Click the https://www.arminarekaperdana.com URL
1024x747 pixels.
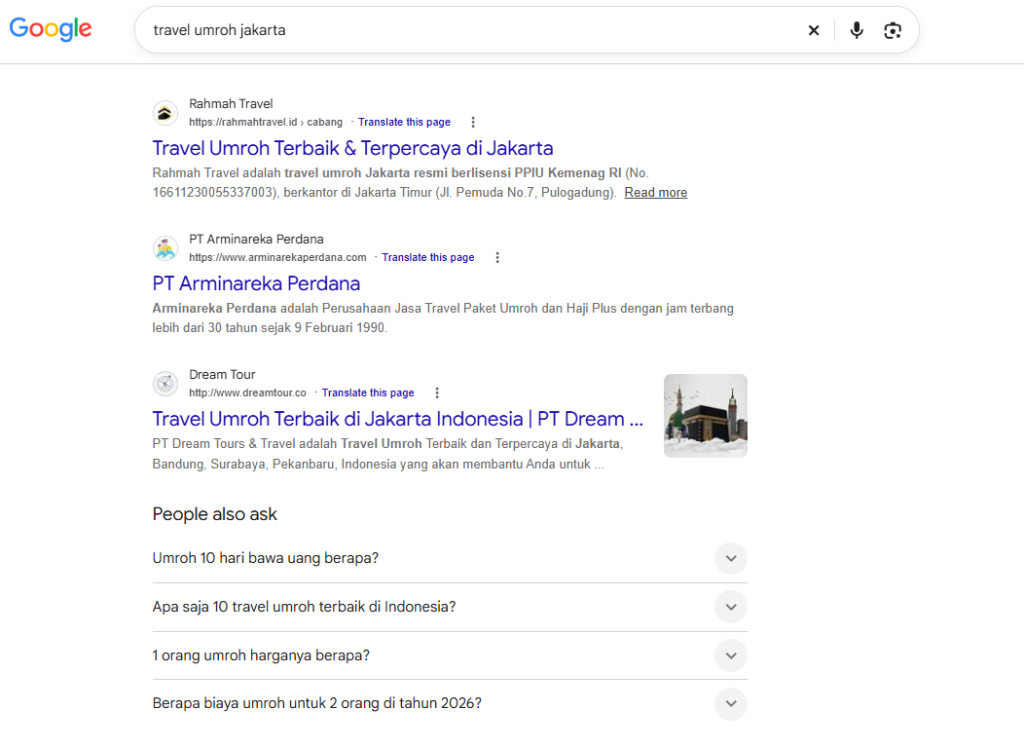(x=278, y=257)
